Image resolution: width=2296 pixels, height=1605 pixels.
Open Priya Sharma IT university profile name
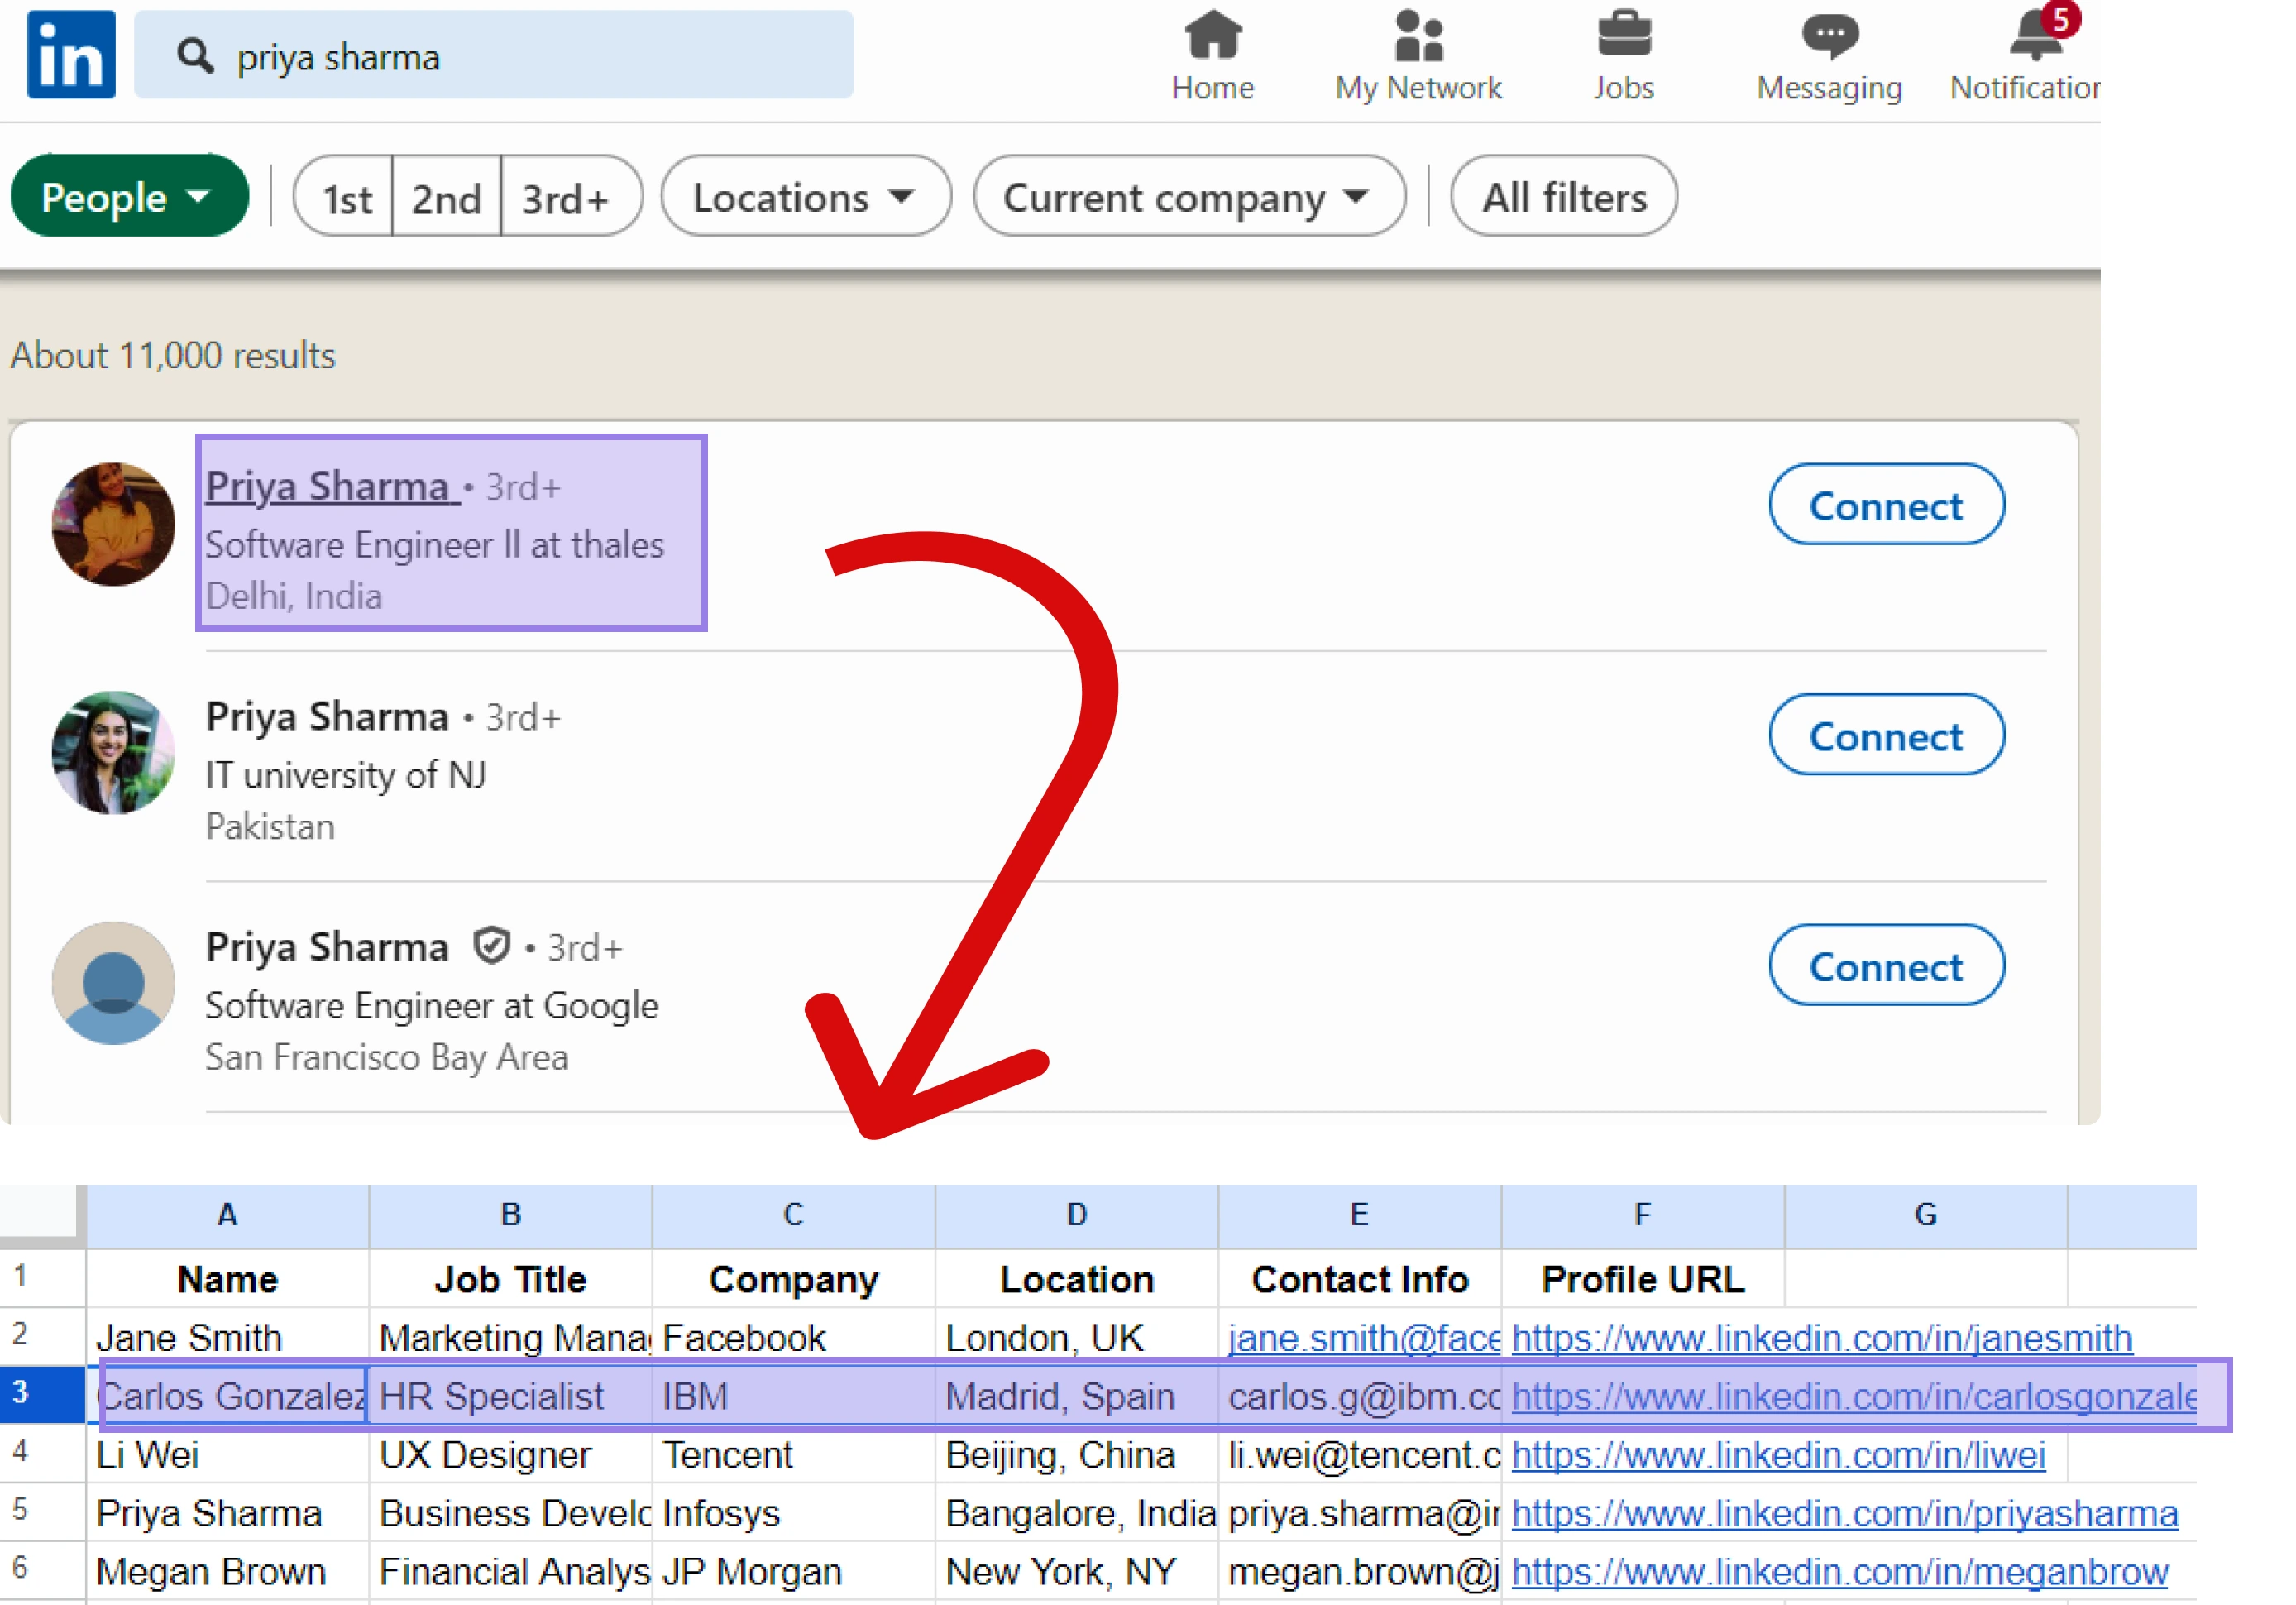327,717
